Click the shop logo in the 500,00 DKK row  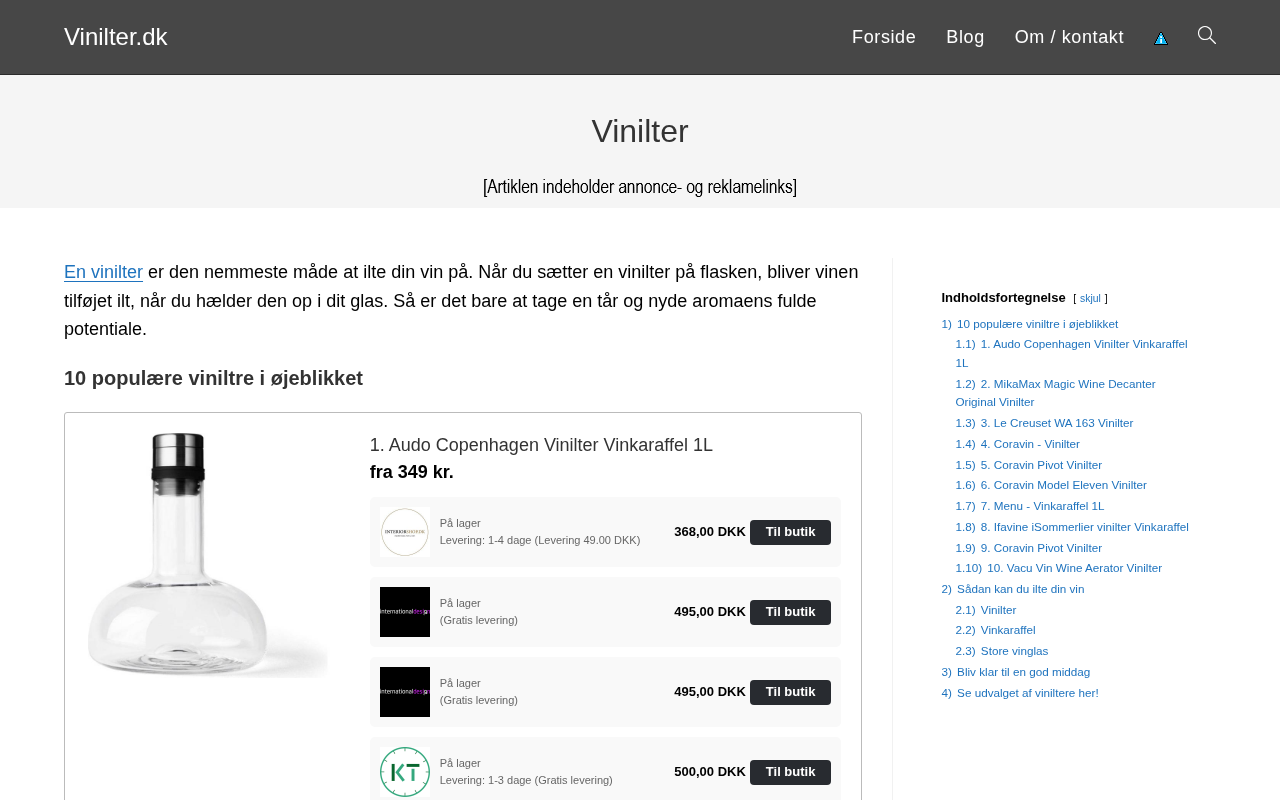pyautogui.click(x=405, y=772)
